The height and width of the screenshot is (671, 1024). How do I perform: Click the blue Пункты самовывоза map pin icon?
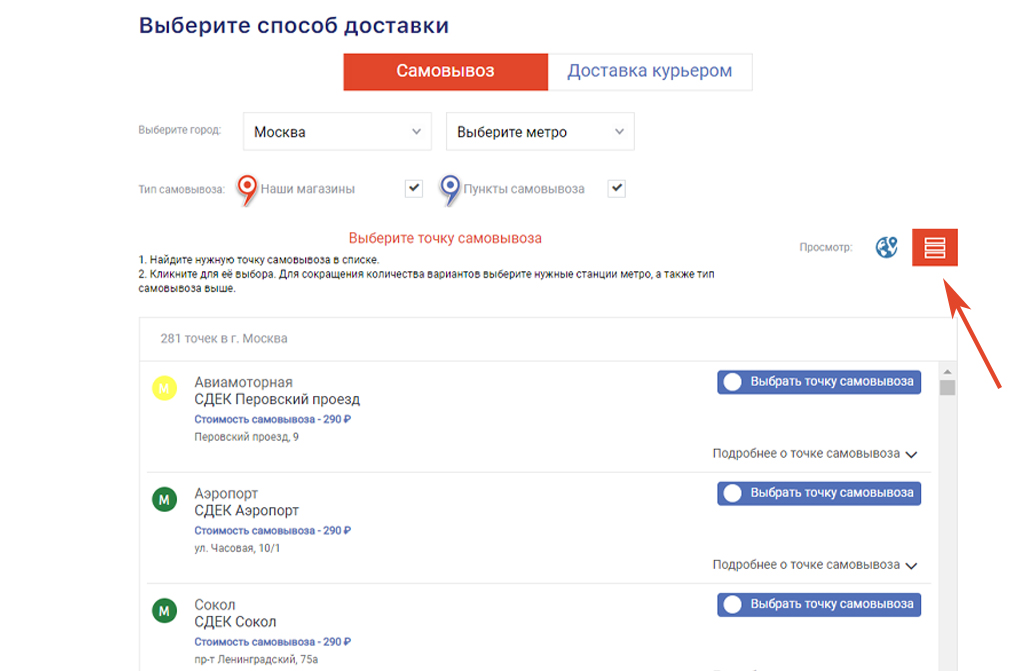[449, 190]
